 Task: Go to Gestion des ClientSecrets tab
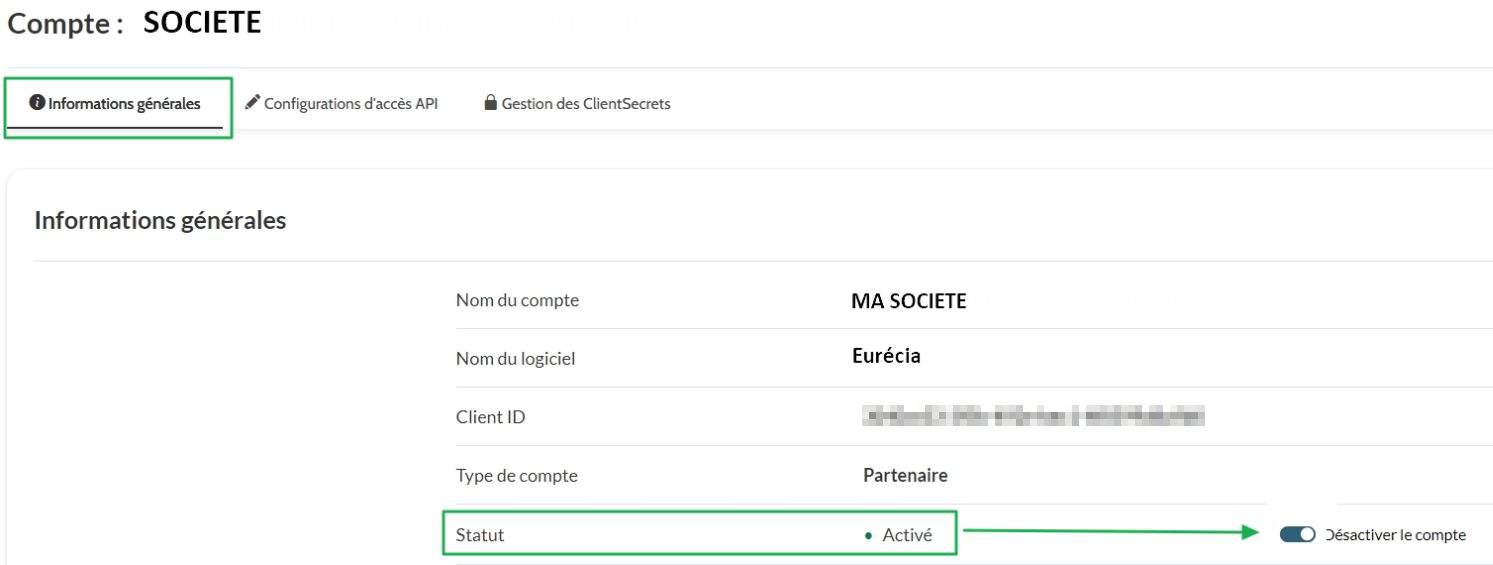(x=585, y=104)
